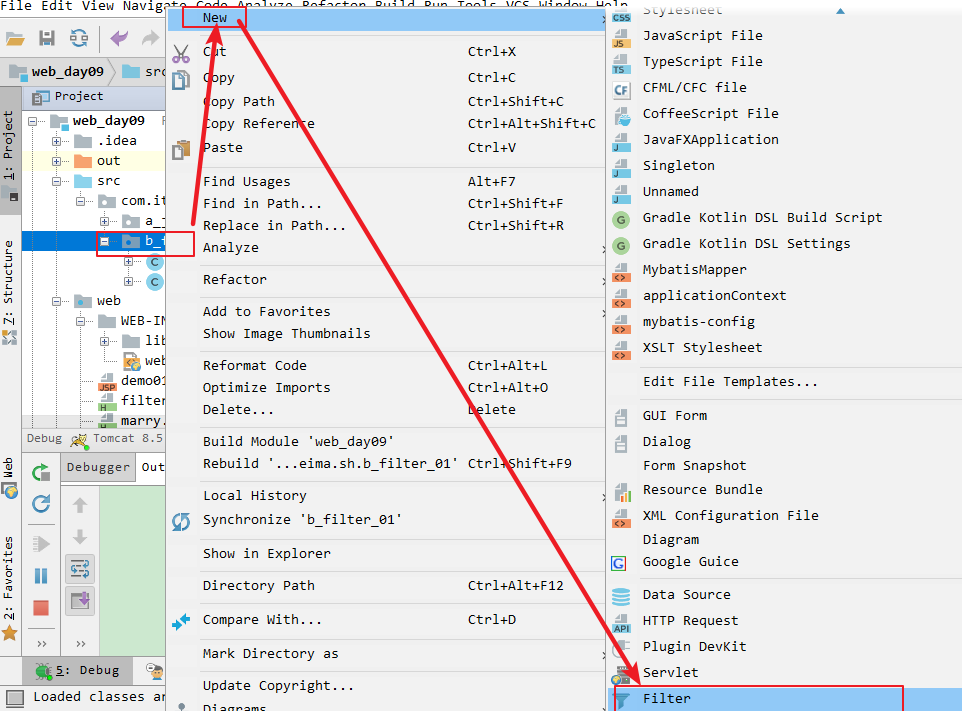Click the scissors Cut icon
Image resolution: width=962 pixels, height=711 pixels.
(x=181, y=53)
